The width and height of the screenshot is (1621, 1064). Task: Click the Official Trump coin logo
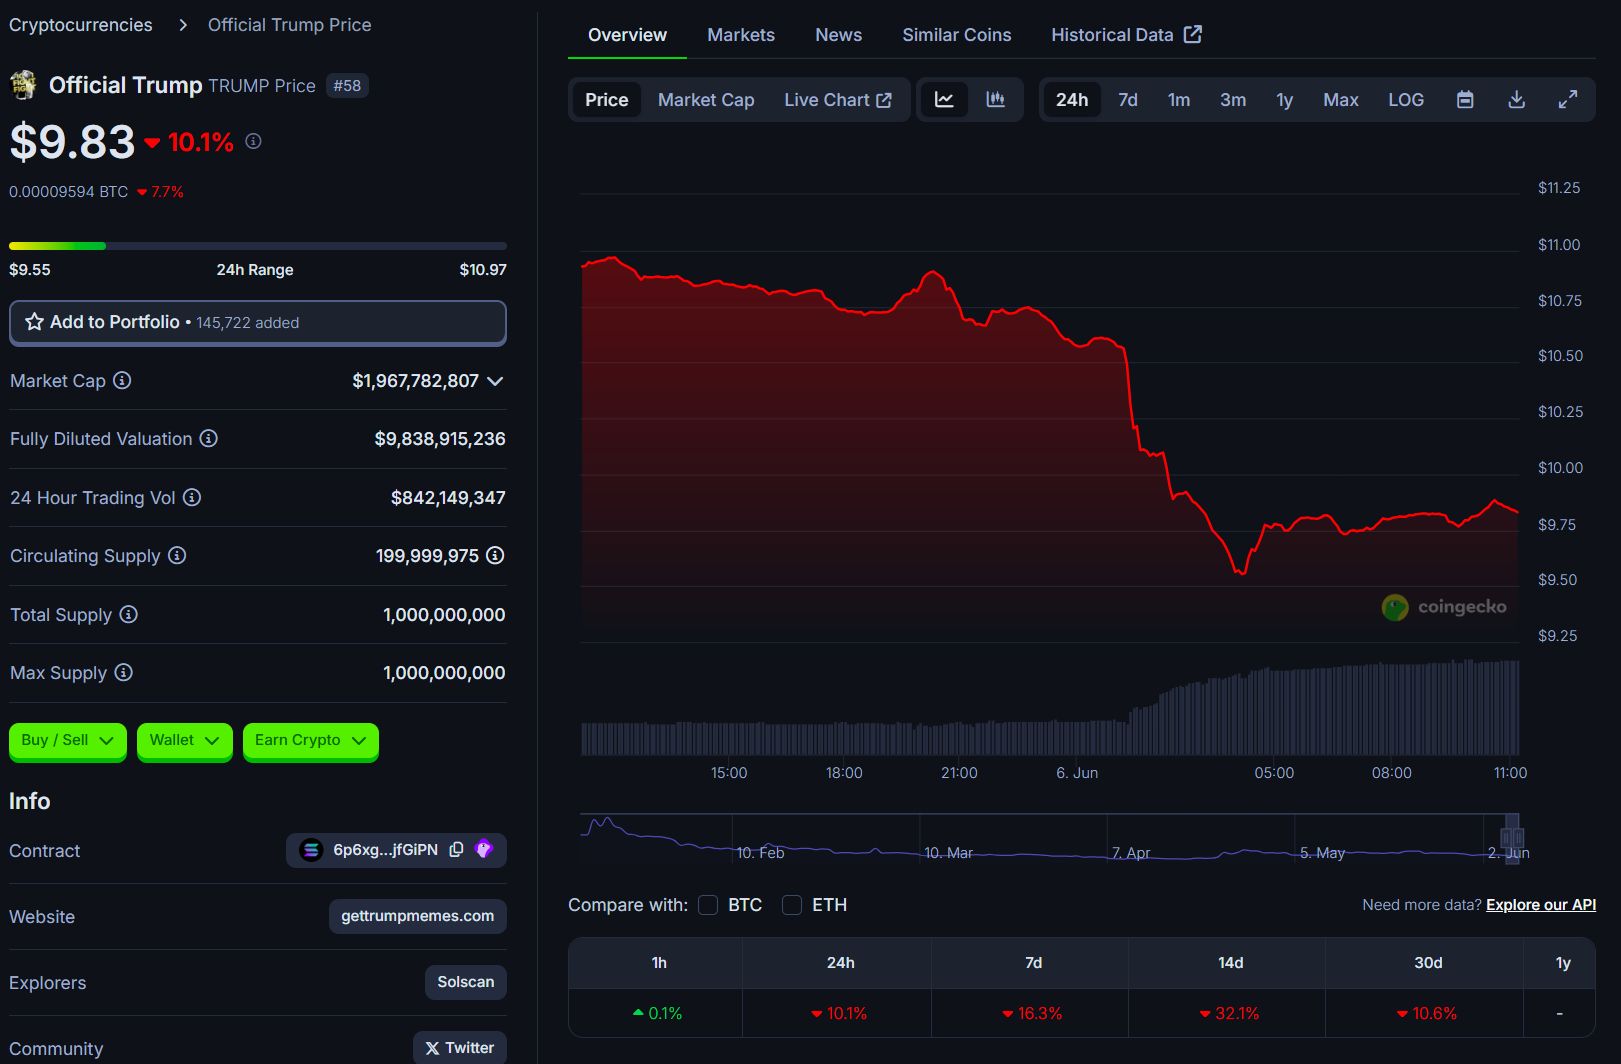pos(23,85)
